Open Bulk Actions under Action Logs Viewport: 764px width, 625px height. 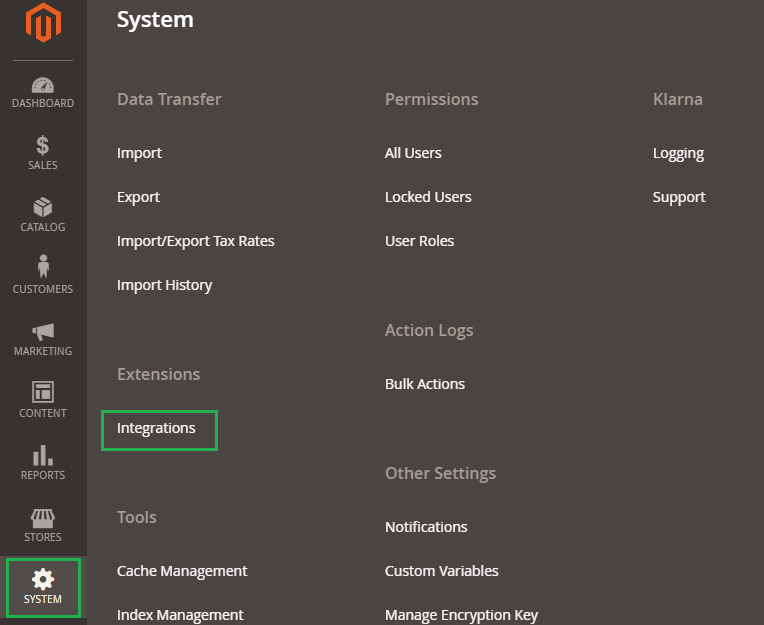(x=425, y=384)
